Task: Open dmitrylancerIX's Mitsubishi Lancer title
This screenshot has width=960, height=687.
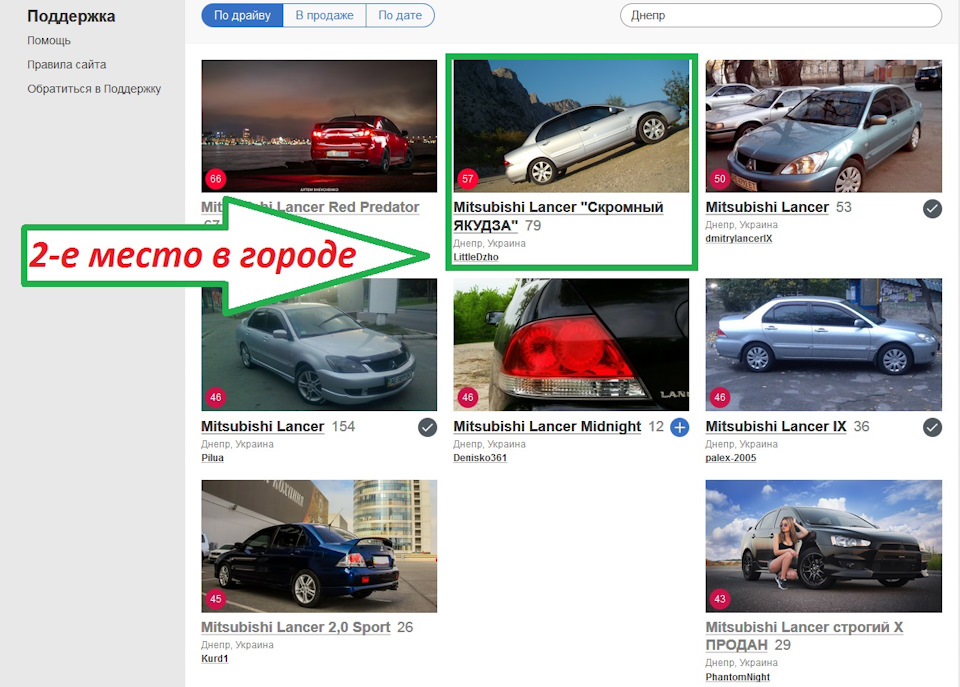Action: coord(767,207)
